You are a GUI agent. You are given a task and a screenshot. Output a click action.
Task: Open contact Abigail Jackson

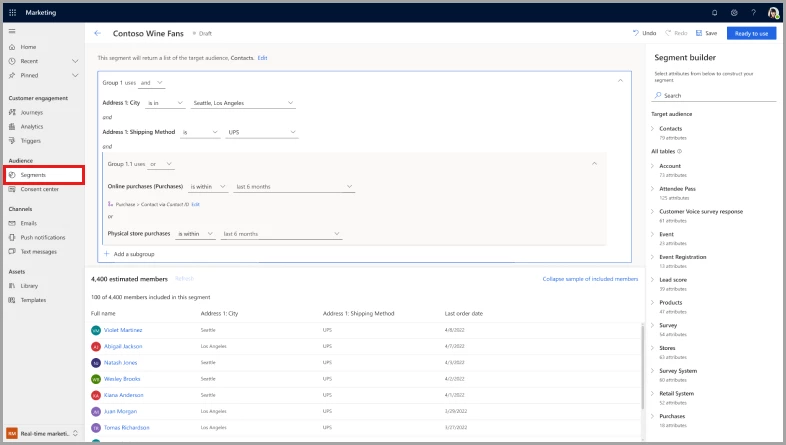pos(123,346)
